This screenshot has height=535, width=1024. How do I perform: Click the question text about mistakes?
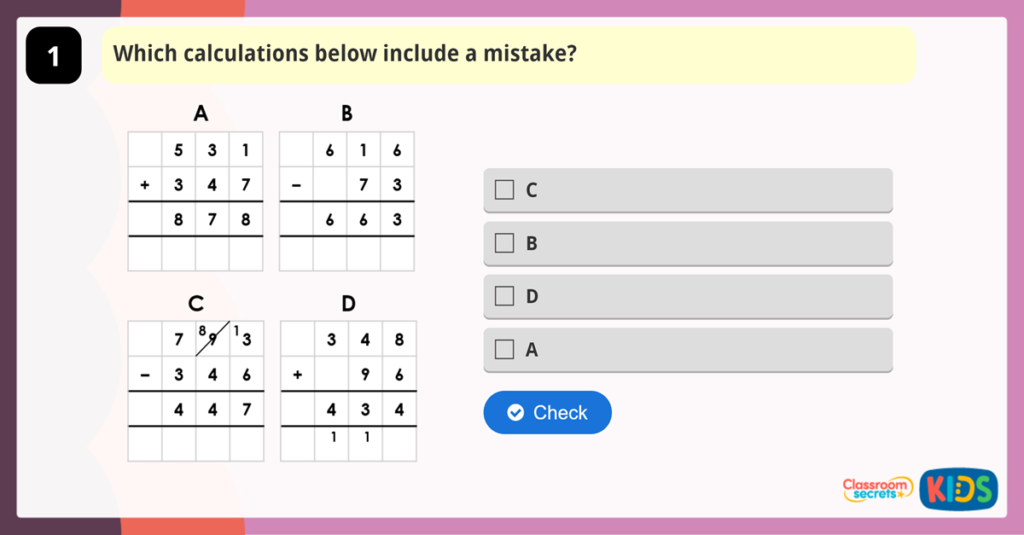pyautogui.click(x=345, y=53)
